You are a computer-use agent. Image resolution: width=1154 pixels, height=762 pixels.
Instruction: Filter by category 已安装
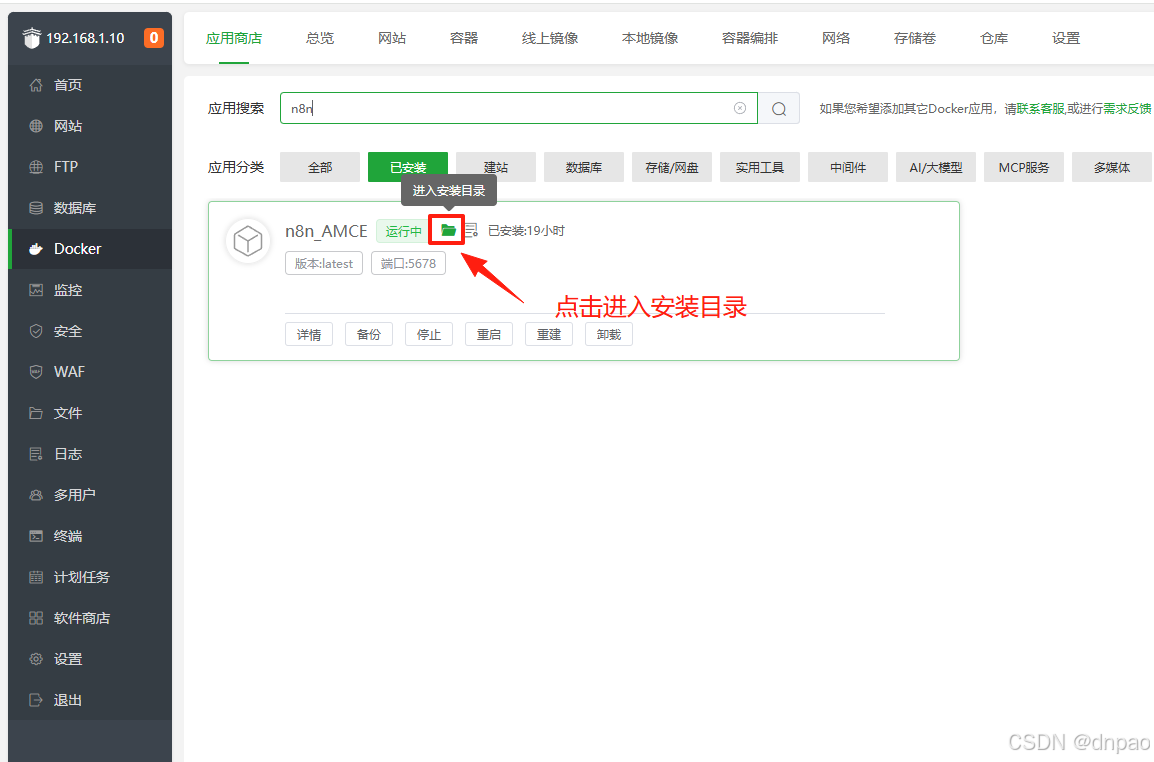click(x=408, y=167)
